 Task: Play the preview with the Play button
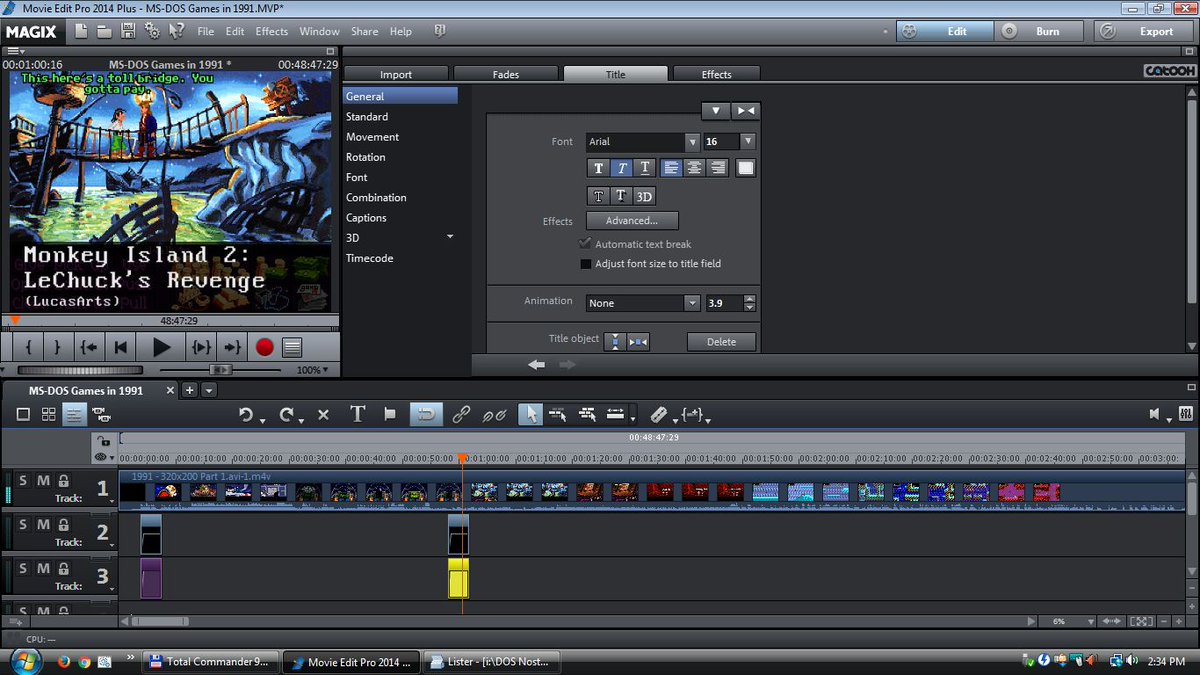pyautogui.click(x=161, y=348)
